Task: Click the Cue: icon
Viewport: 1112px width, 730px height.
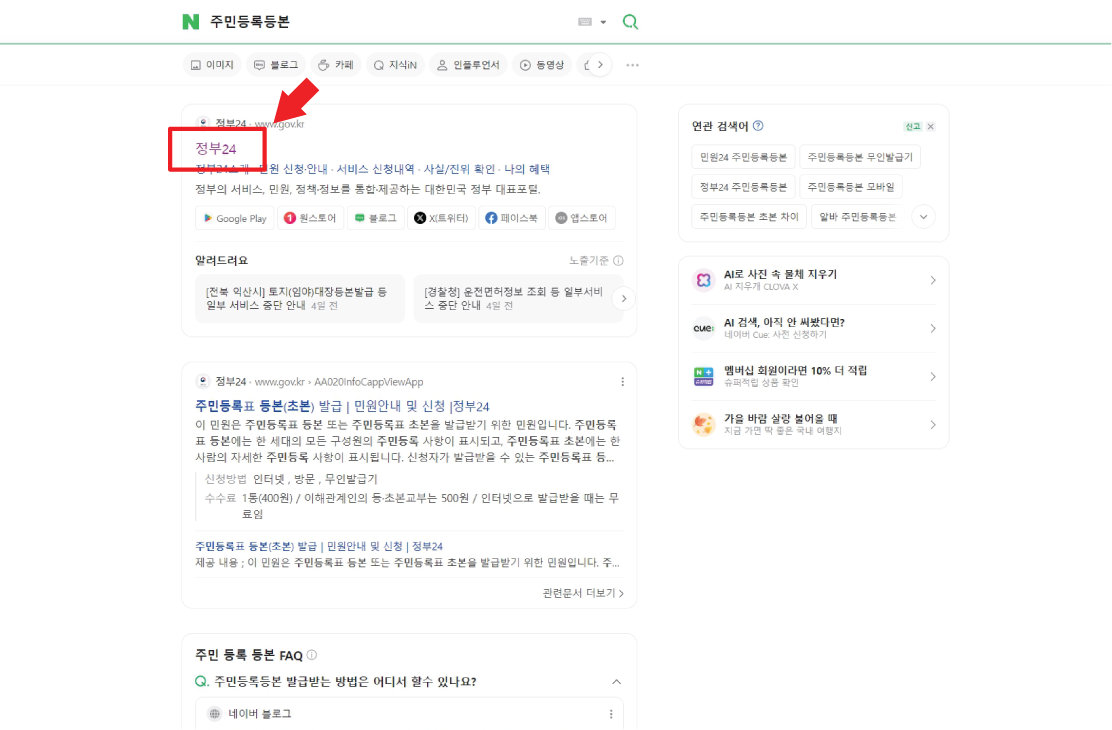Action: click(x=704, y=328)
